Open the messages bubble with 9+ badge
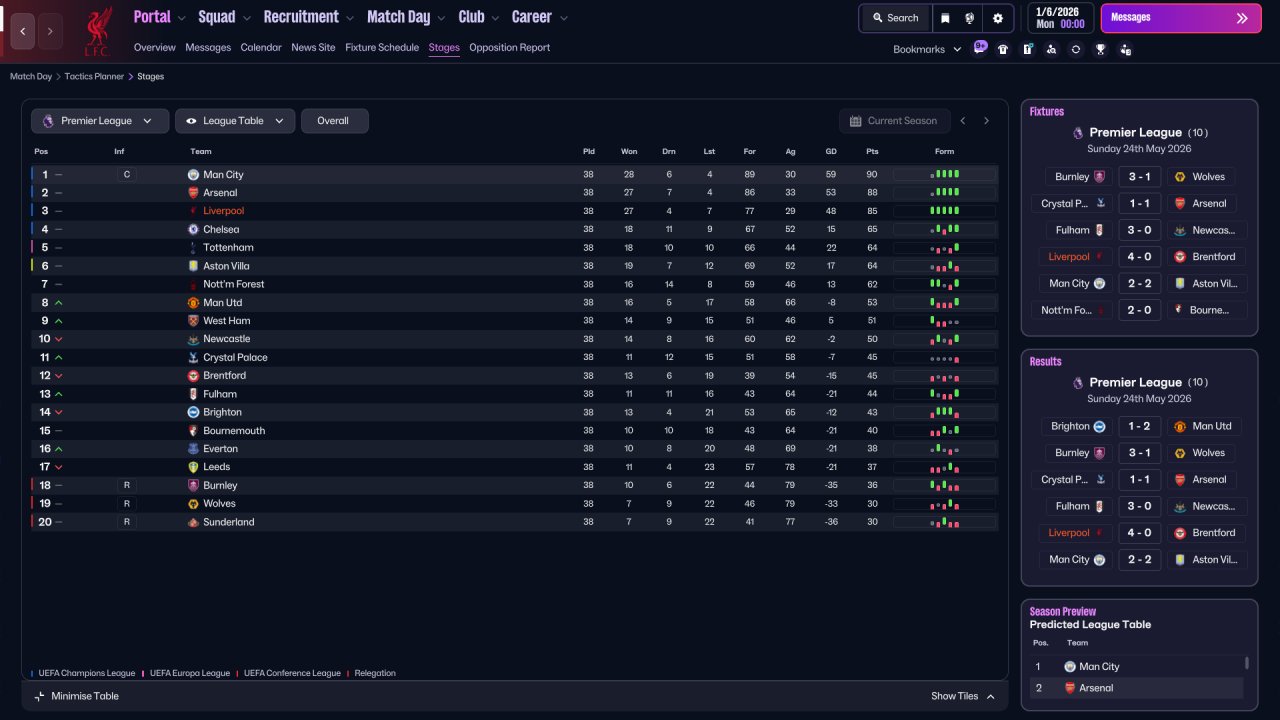The width and height of the screenshot is (1280, 720). pyautogui.click(x=979, y=48)
